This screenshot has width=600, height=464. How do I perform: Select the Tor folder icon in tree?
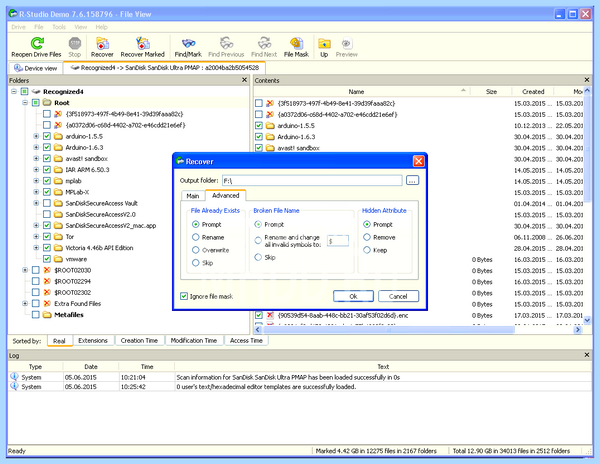tap(58, 237)
